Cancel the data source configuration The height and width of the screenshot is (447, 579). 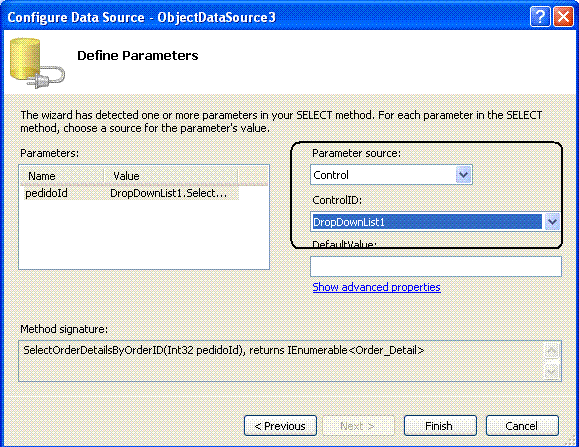pyautogui.click(x=522, y=426)
